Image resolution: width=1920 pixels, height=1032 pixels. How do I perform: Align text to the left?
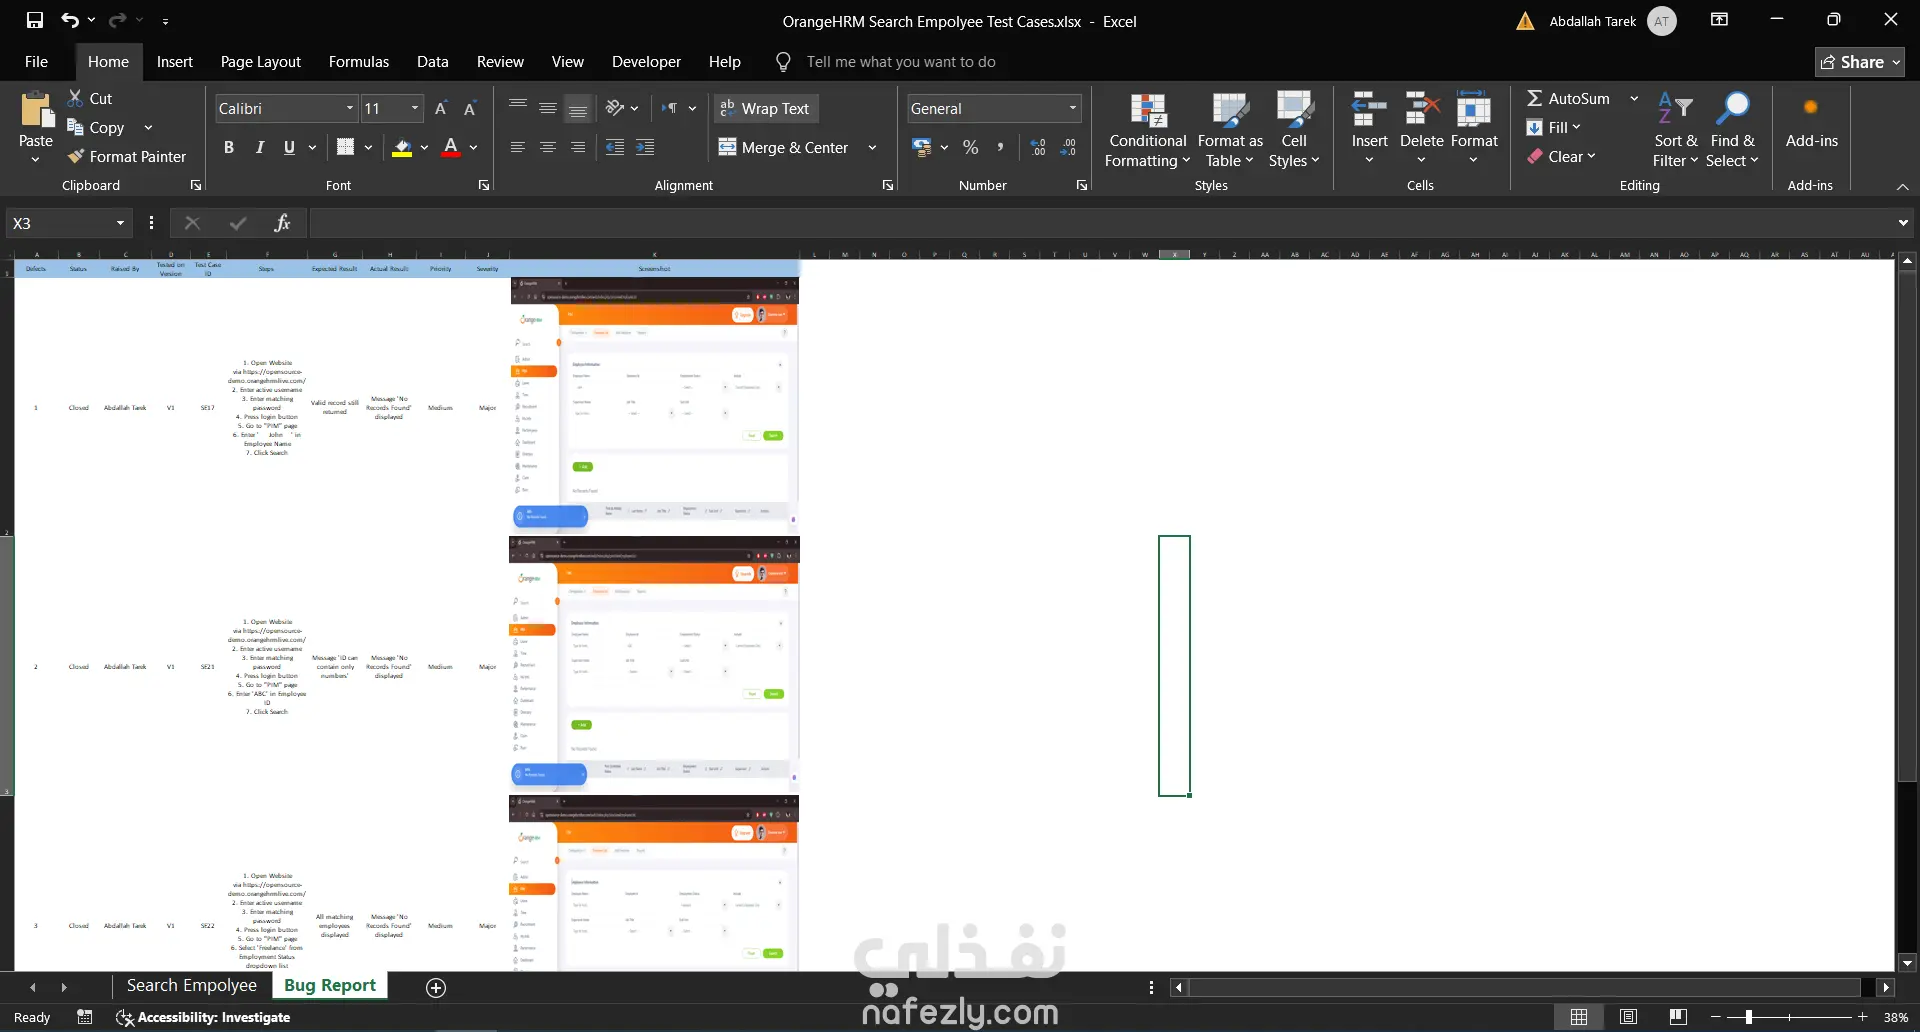coord(518,147)
